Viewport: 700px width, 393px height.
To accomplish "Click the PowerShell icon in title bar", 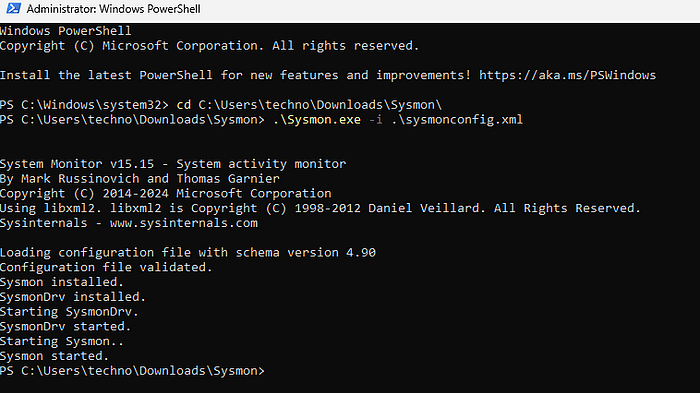I will coord(13,8).
